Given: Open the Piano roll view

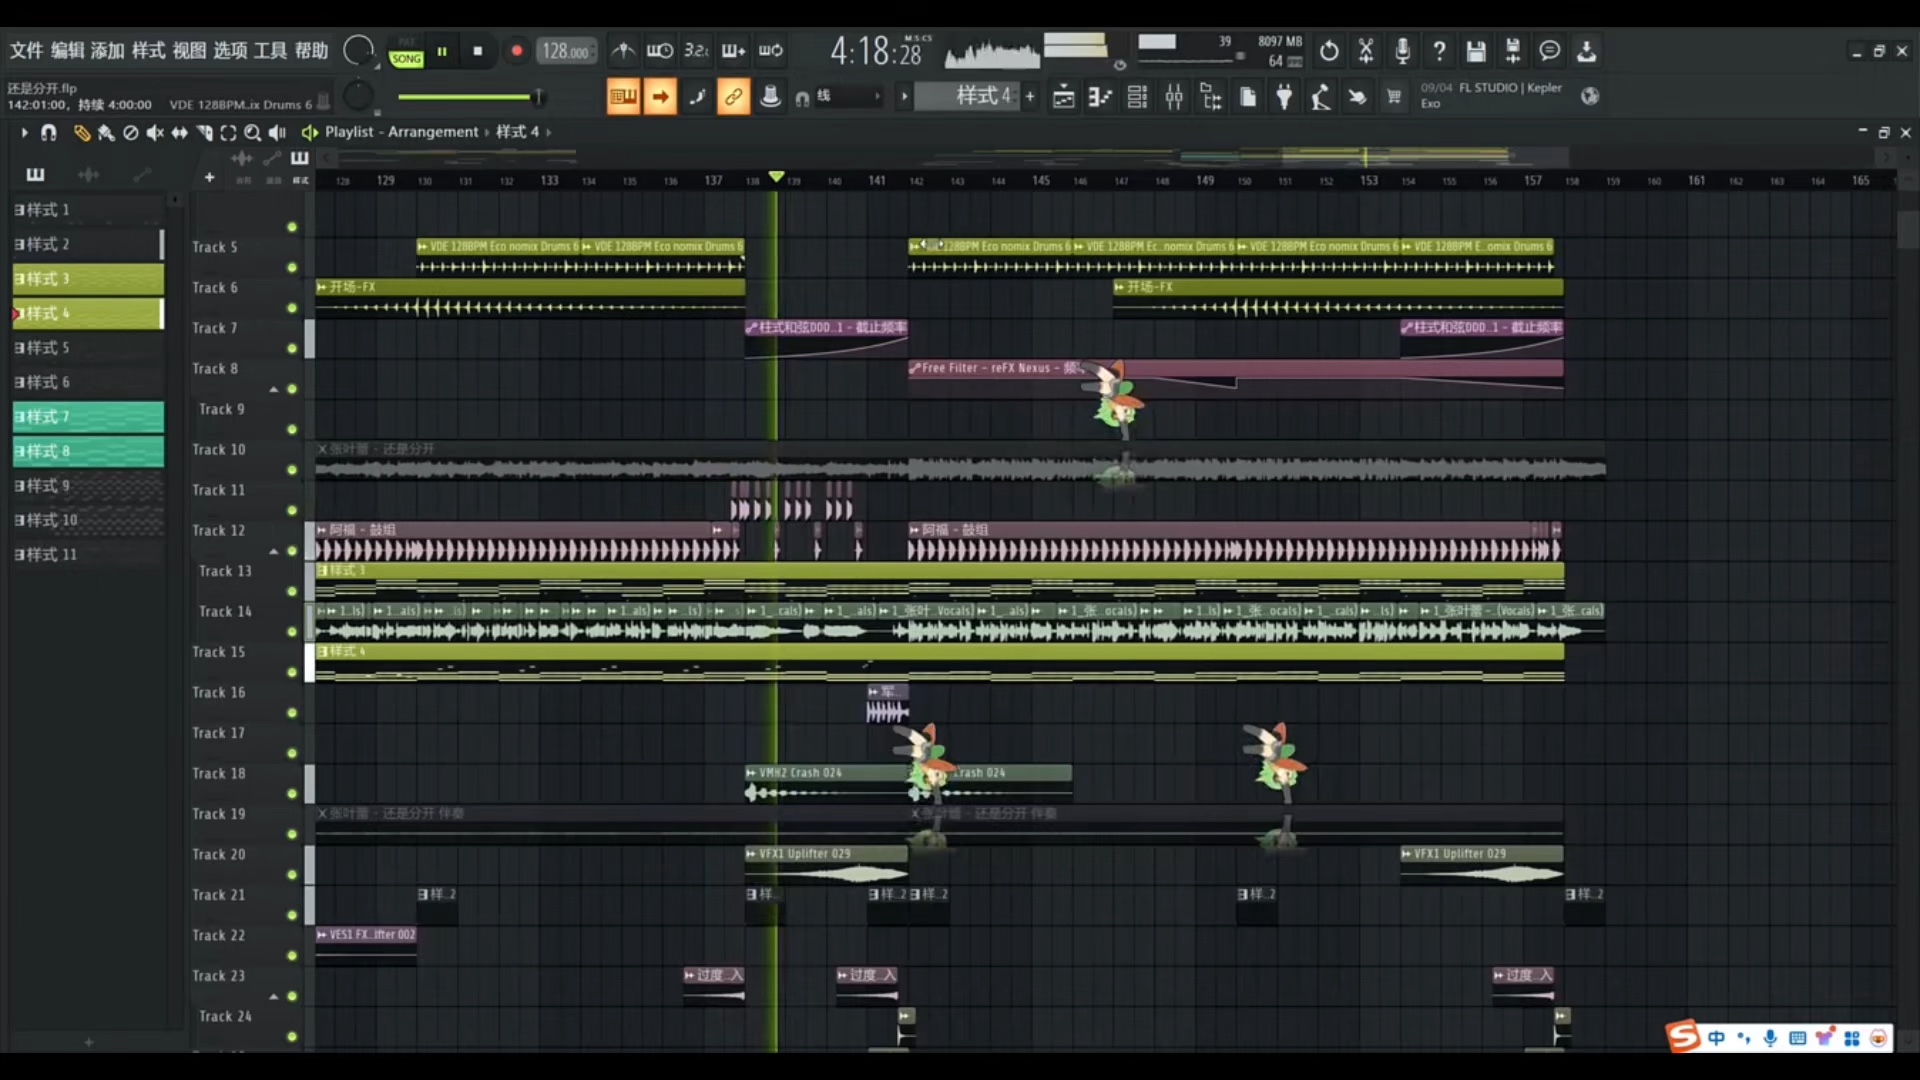Looking at the screenshot, I should [x=1100, y=97].
